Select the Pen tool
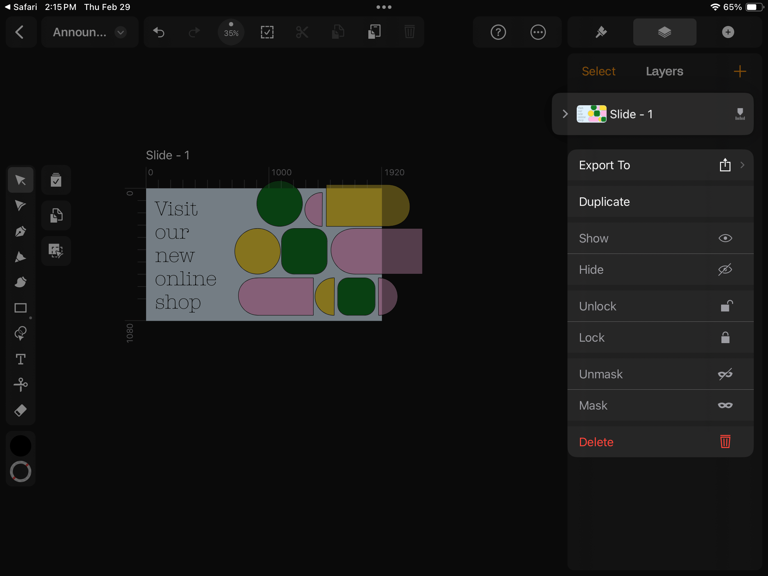768x576 pixels. pyautogui.click(x=21, y=231)
